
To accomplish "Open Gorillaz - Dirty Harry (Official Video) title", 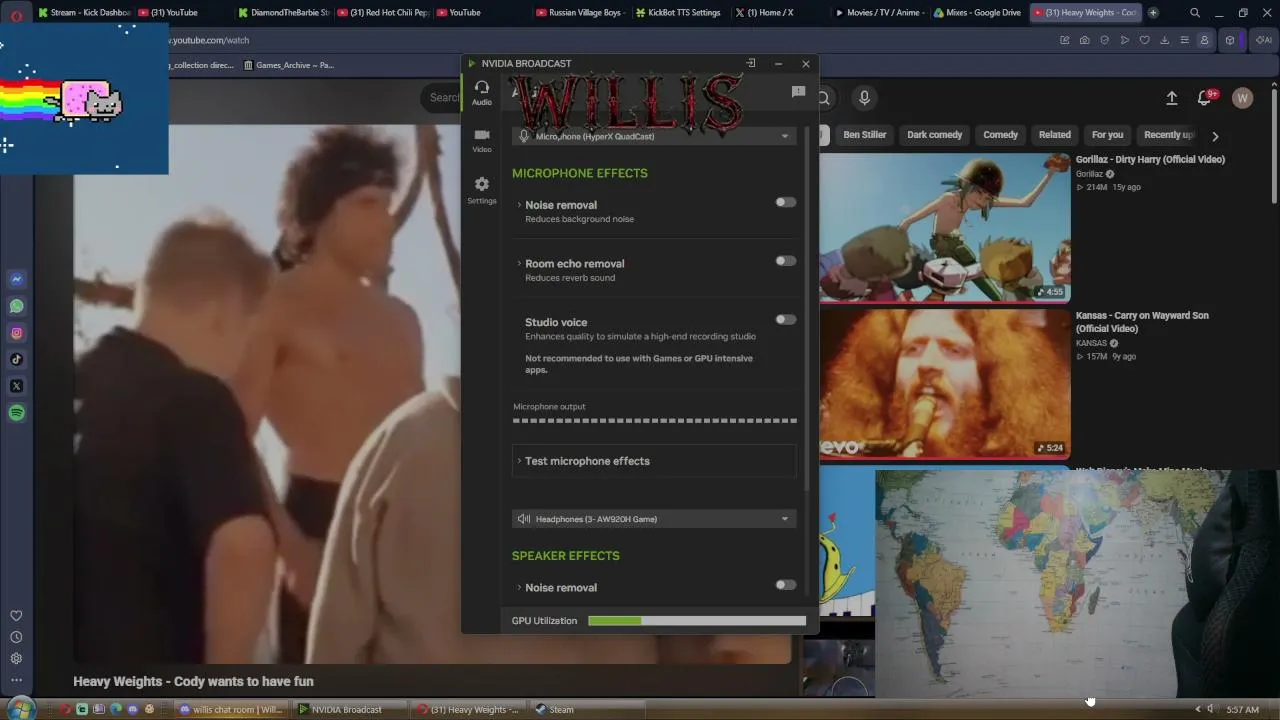I will [1150, 159].
